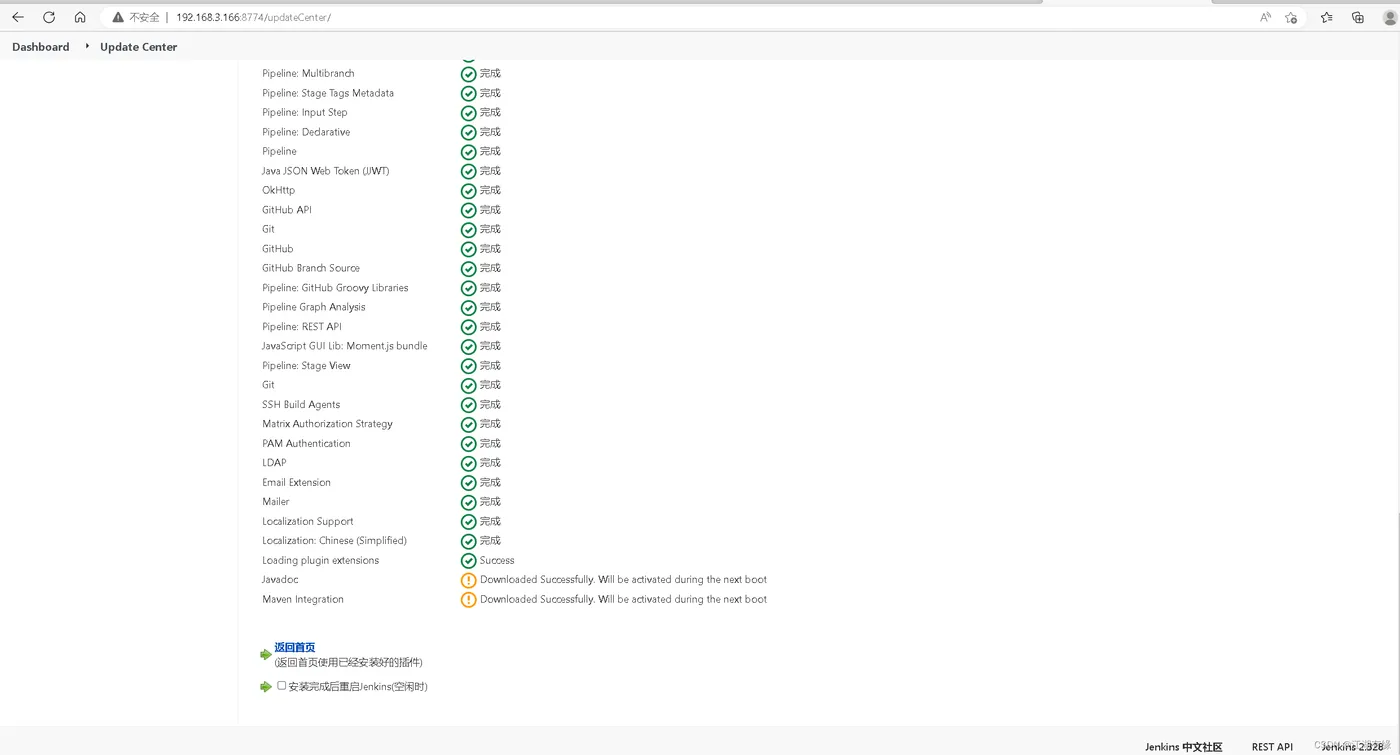The height and width of the screenshot is (755, 1400).
Task: Open the browser profile avatar
Action: 1390,17
